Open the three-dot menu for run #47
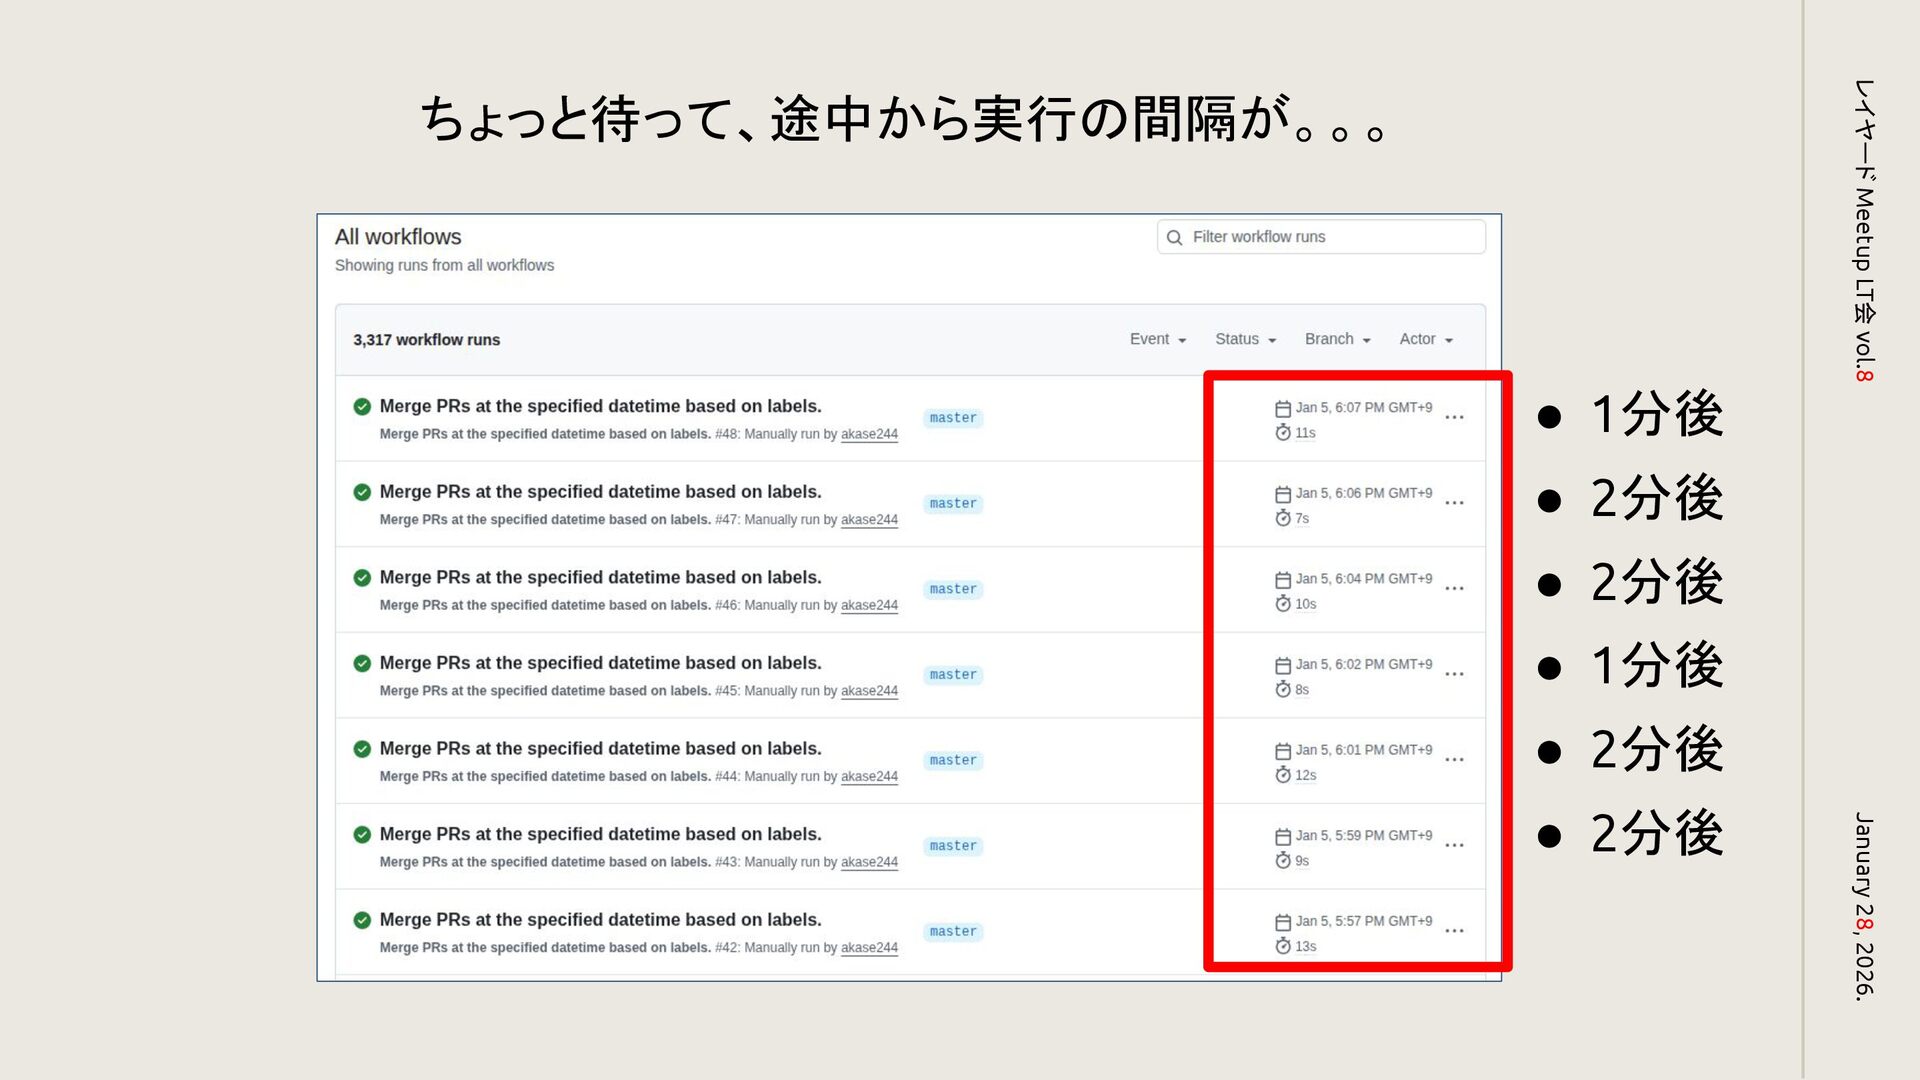The width and height of the screenshot is (1920, 1080). tap(1454, 503)
